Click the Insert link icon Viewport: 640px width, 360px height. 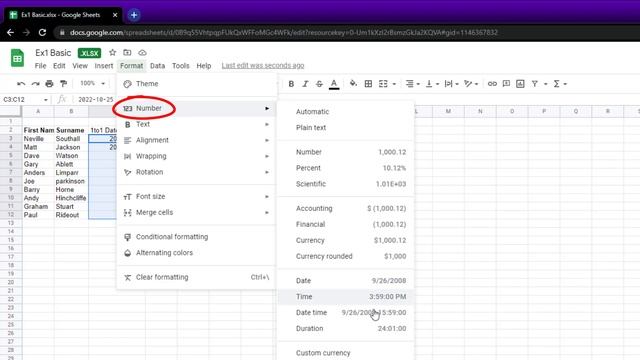[x=492, y=84]
